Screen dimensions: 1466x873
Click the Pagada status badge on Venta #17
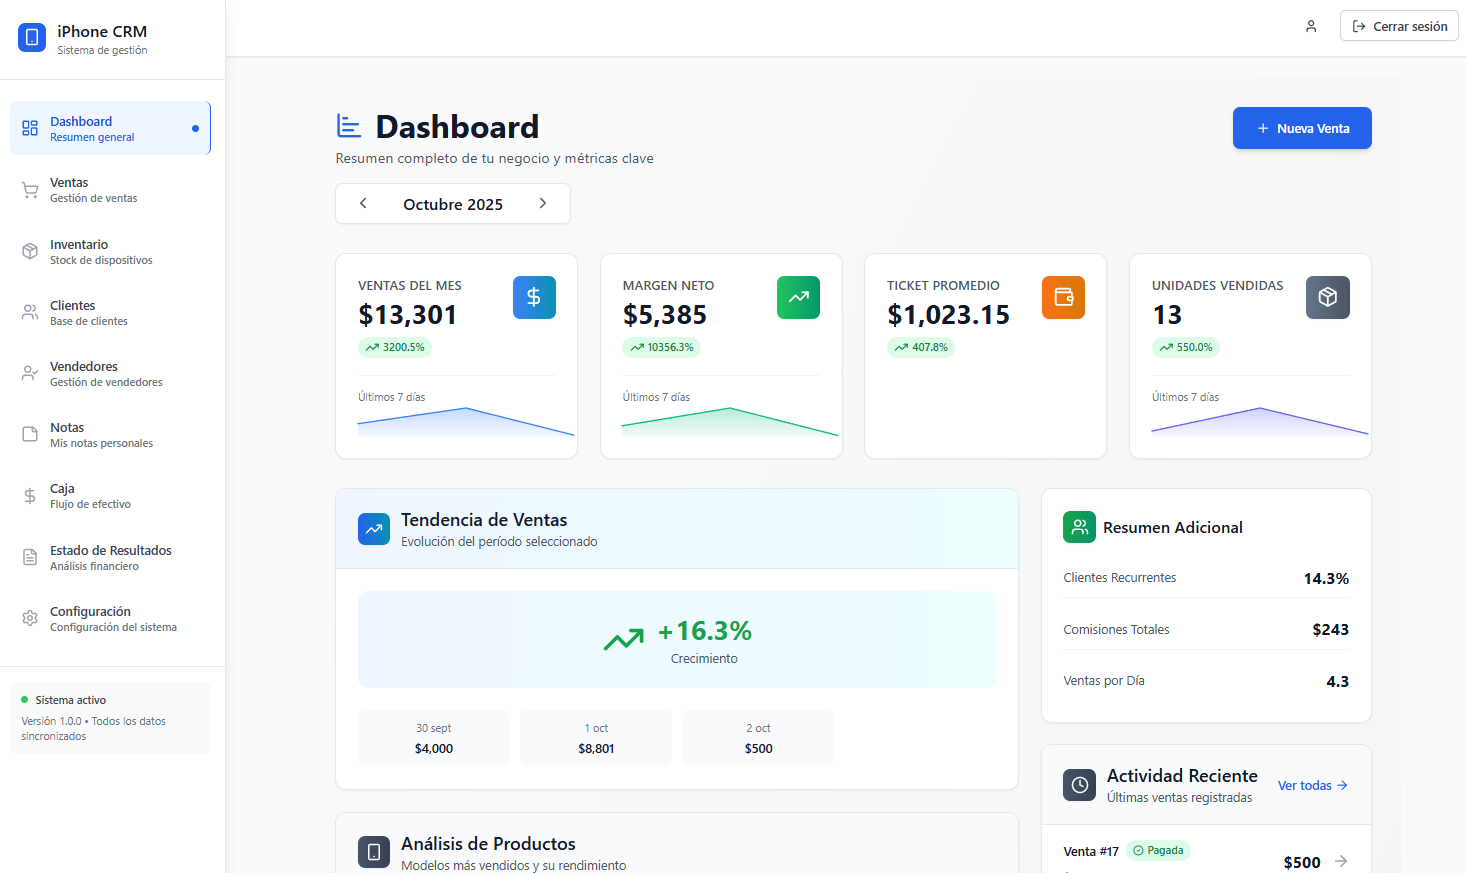click(1158, 850)
